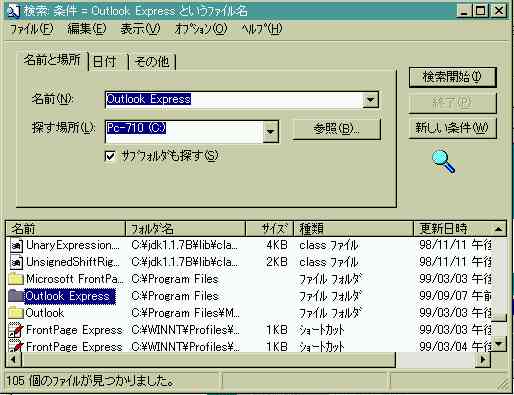514x395 pixels.
Task: Expand the 探す場所 dropdown arrow
Action: (270, 132)
